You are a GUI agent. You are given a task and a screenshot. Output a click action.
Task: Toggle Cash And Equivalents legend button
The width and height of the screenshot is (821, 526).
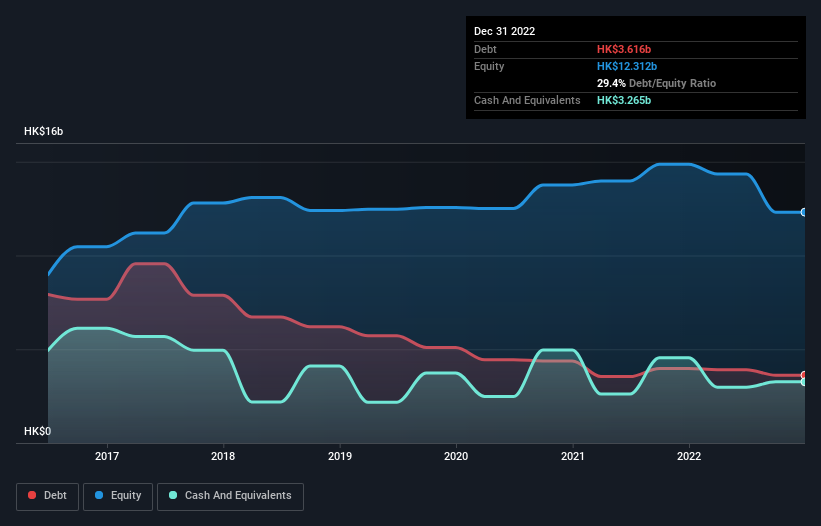pyautogui.click(x=230, y=496)
